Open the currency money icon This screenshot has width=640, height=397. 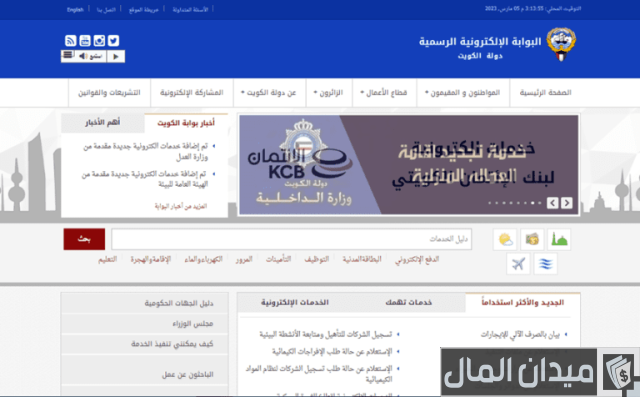click(x=532, y=239)
